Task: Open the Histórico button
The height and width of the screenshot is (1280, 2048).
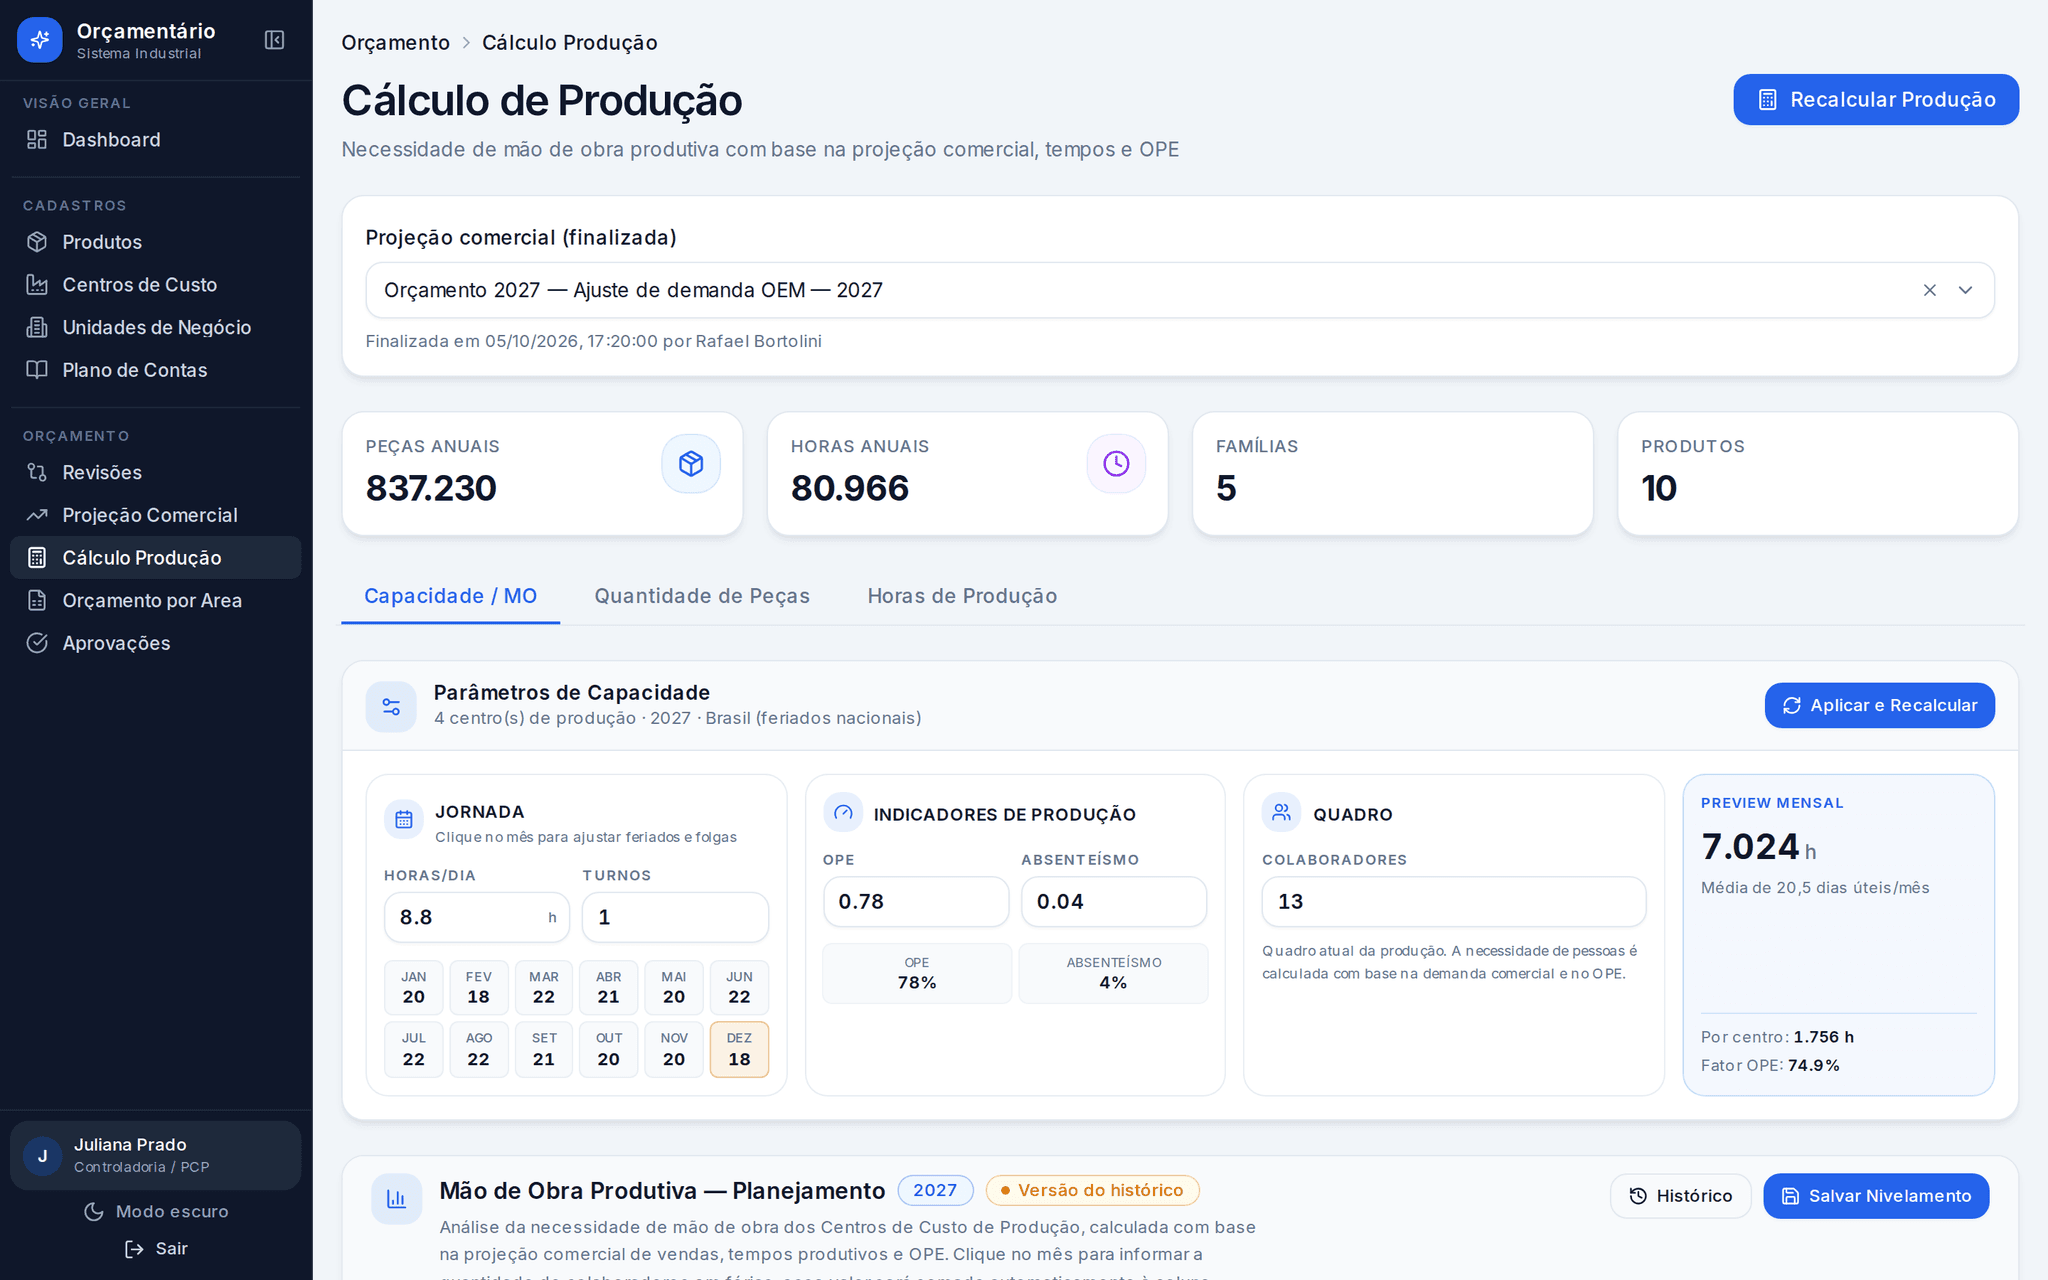Action: tap(1680, 1196)
